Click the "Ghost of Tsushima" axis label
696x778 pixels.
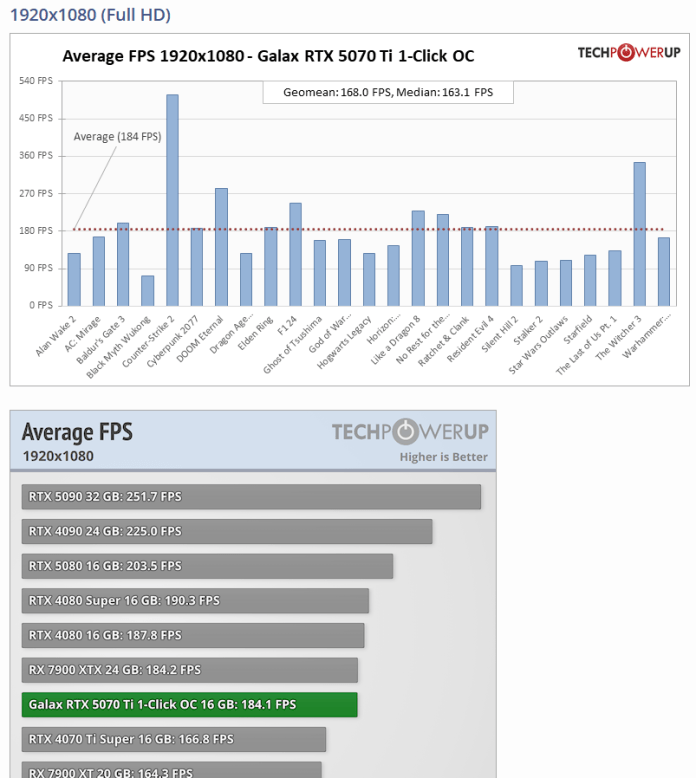tap(293, 345)
